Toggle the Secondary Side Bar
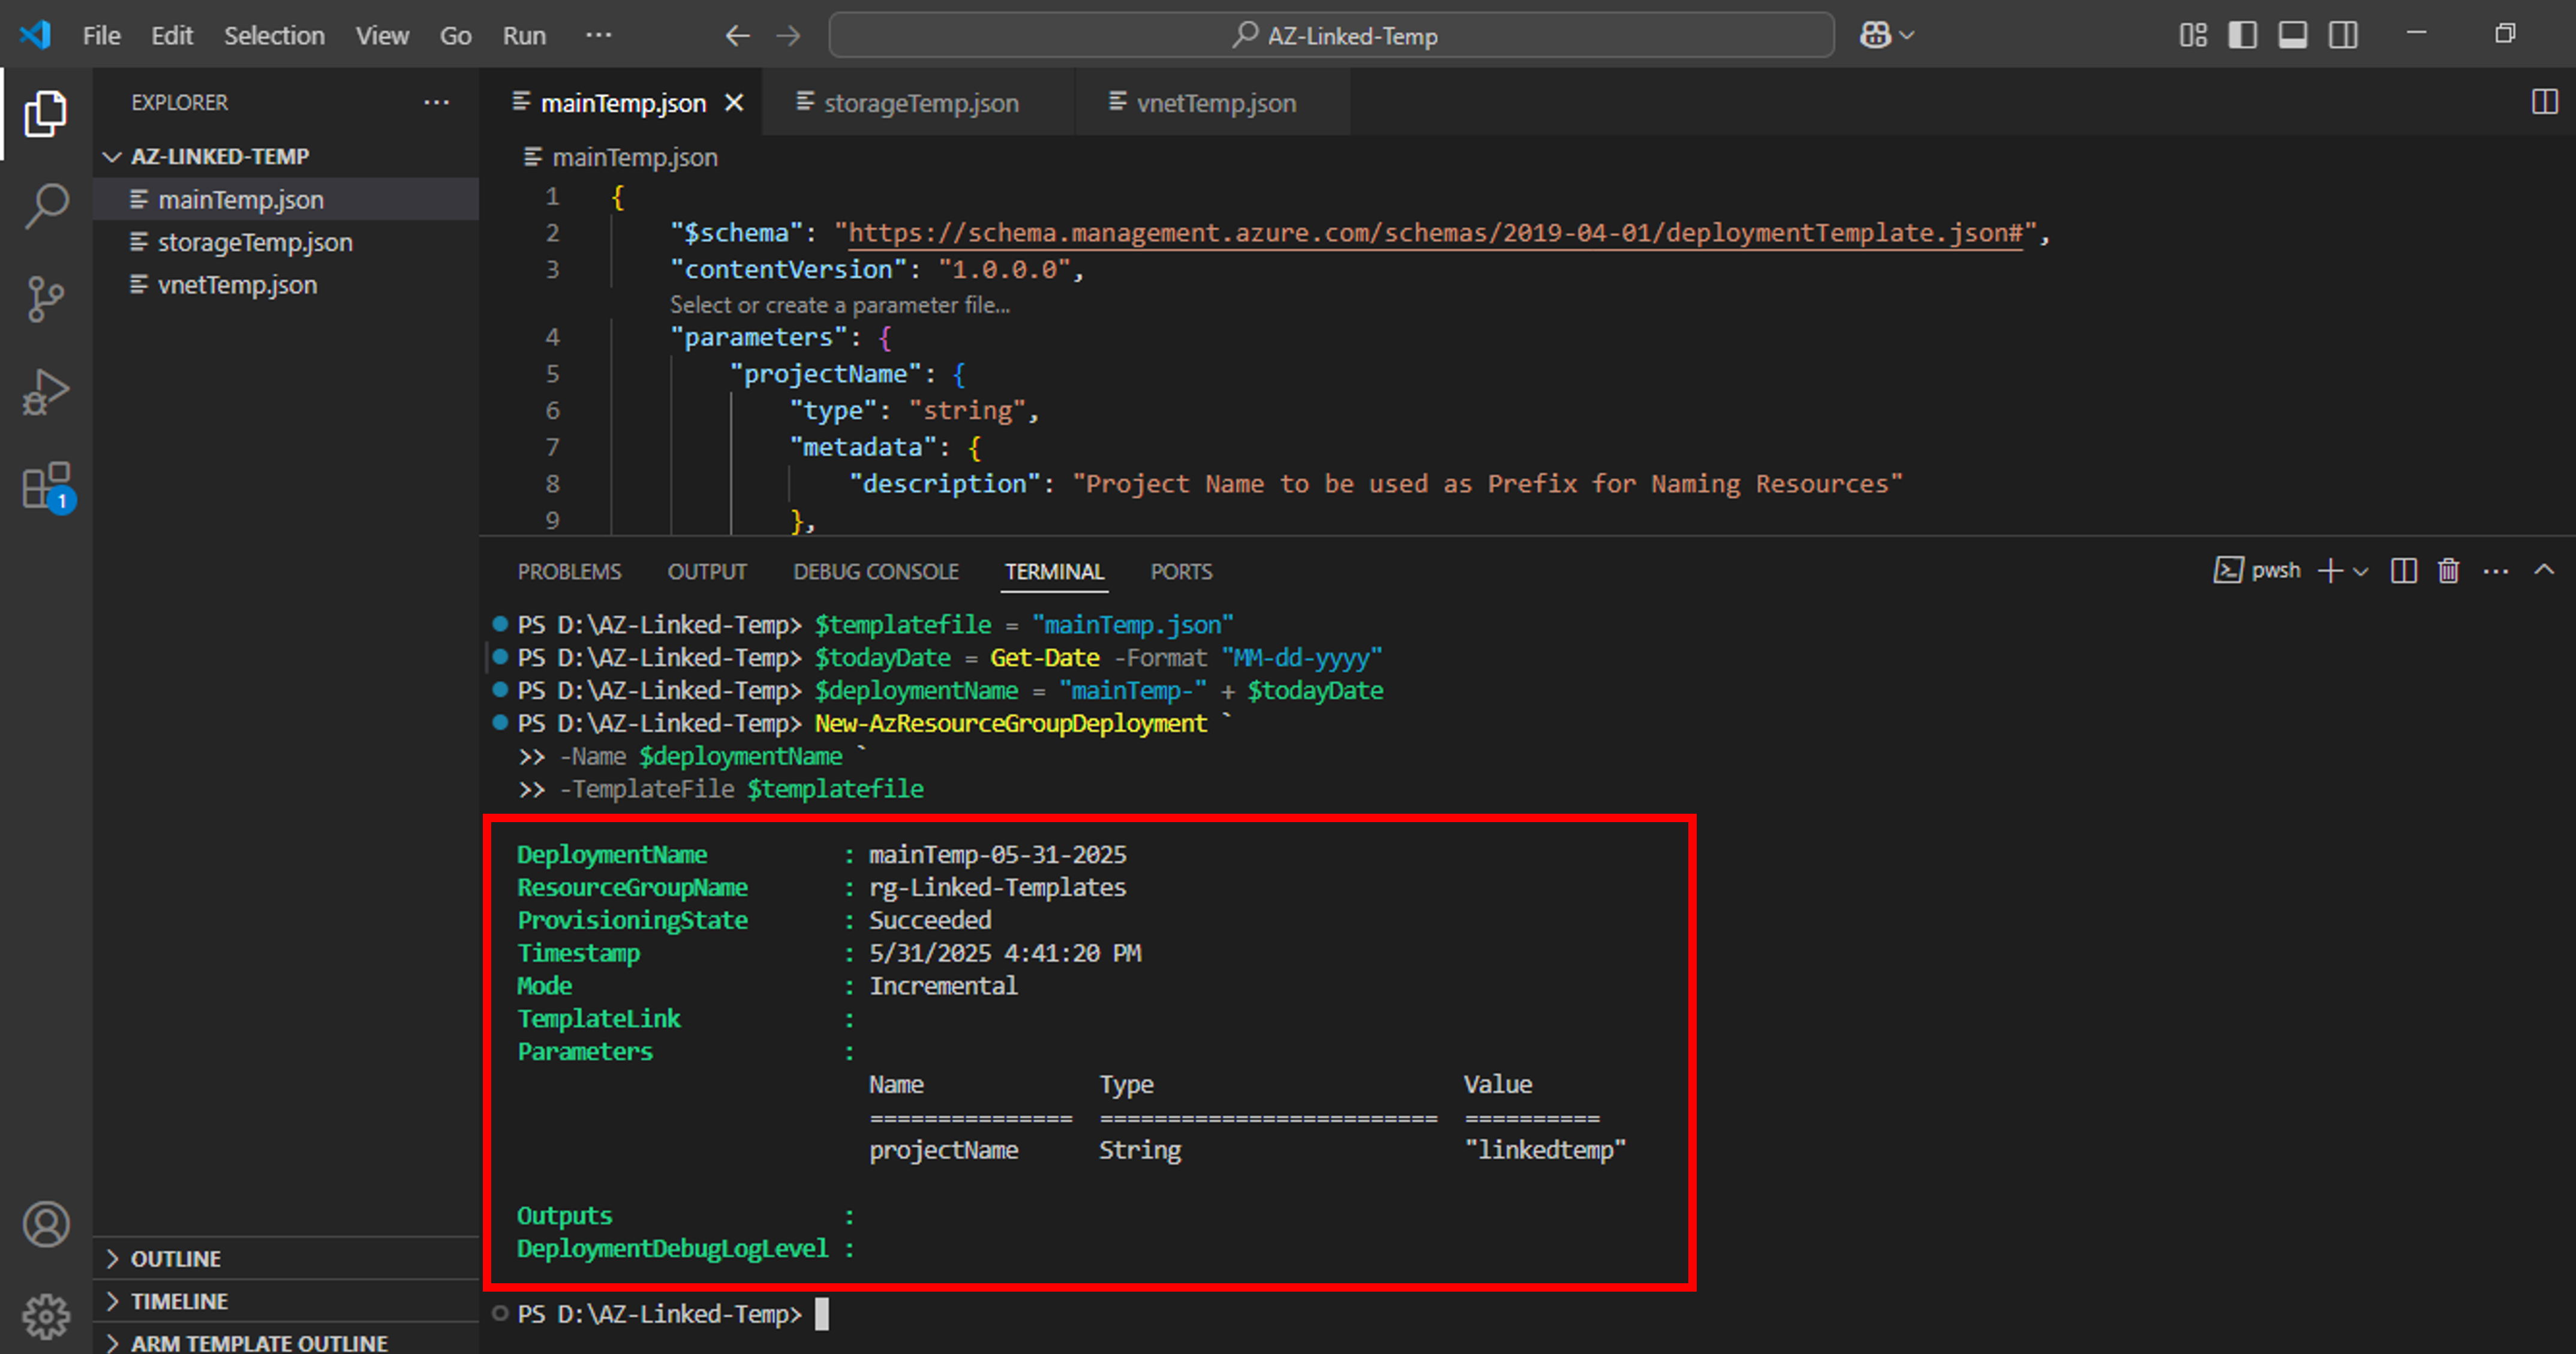The height and width of the screenshot is (1354, 2576). click(2343, 34)
